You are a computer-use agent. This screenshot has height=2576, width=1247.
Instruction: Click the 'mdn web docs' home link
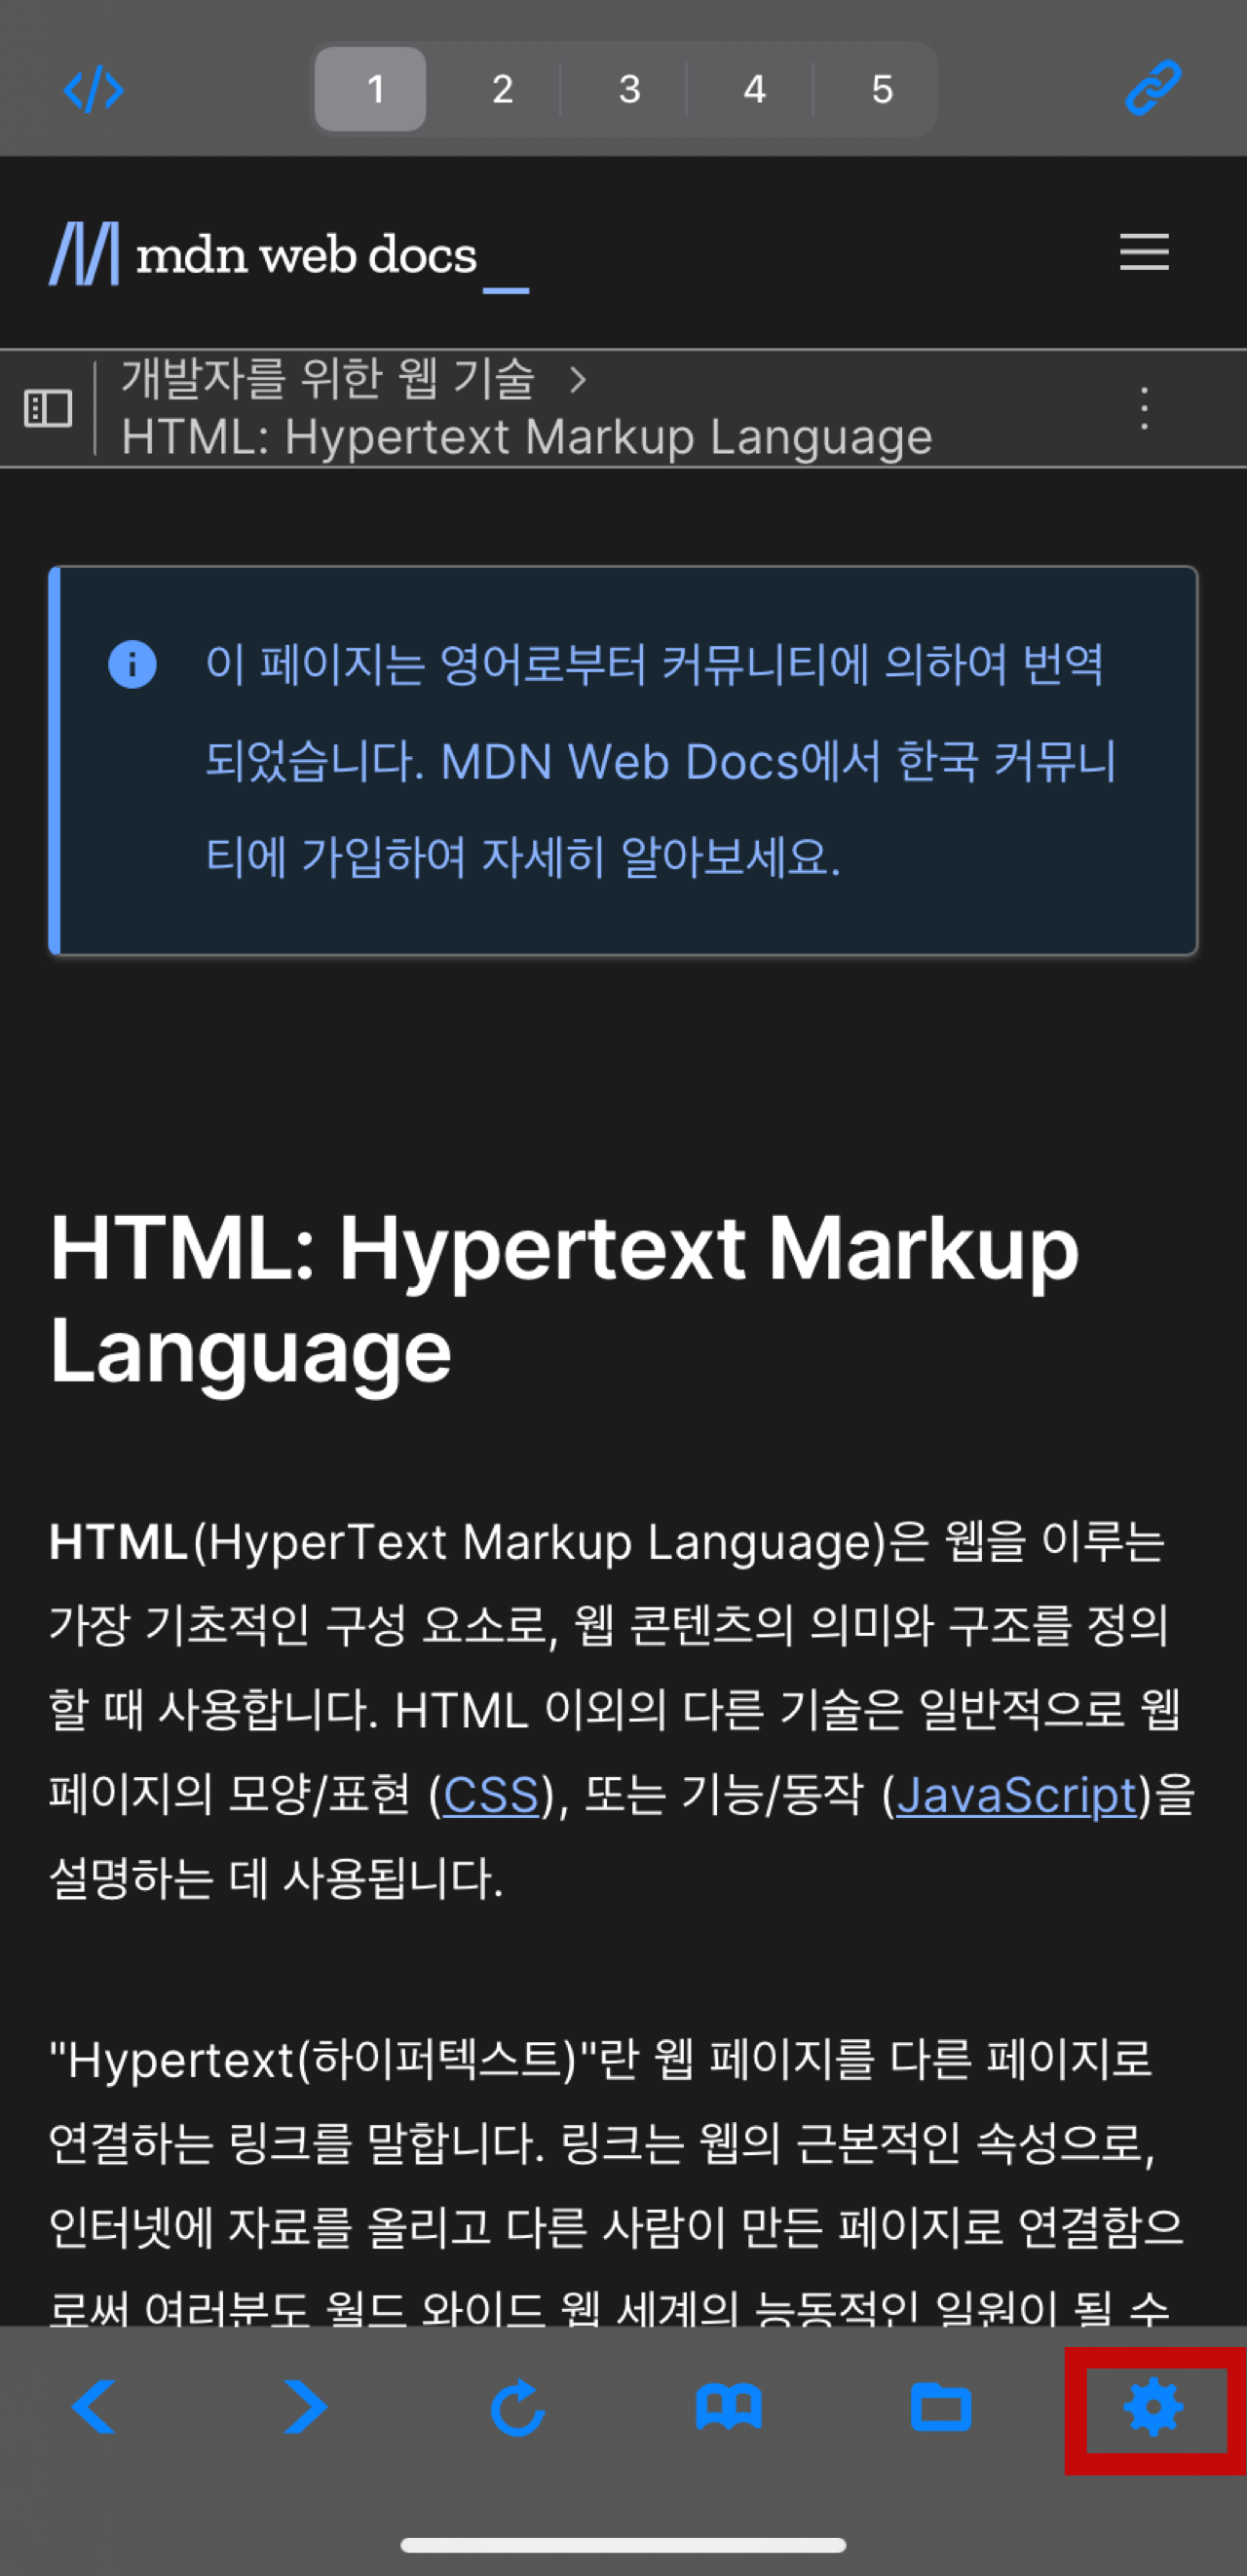pos(289,255)
